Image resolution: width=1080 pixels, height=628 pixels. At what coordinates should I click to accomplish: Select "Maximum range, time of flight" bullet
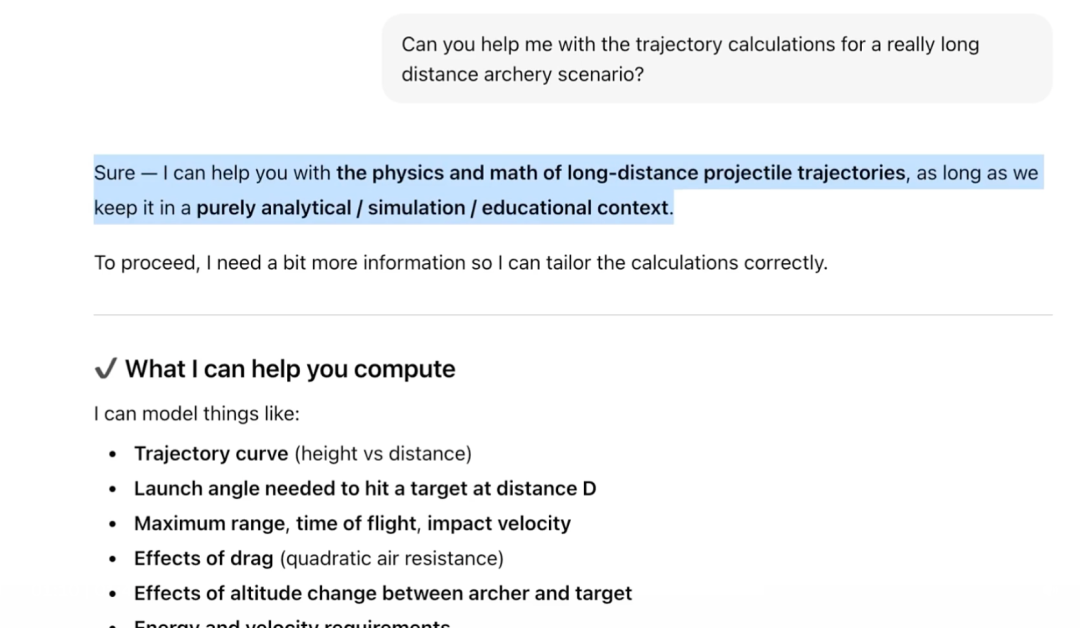[352, 524]
